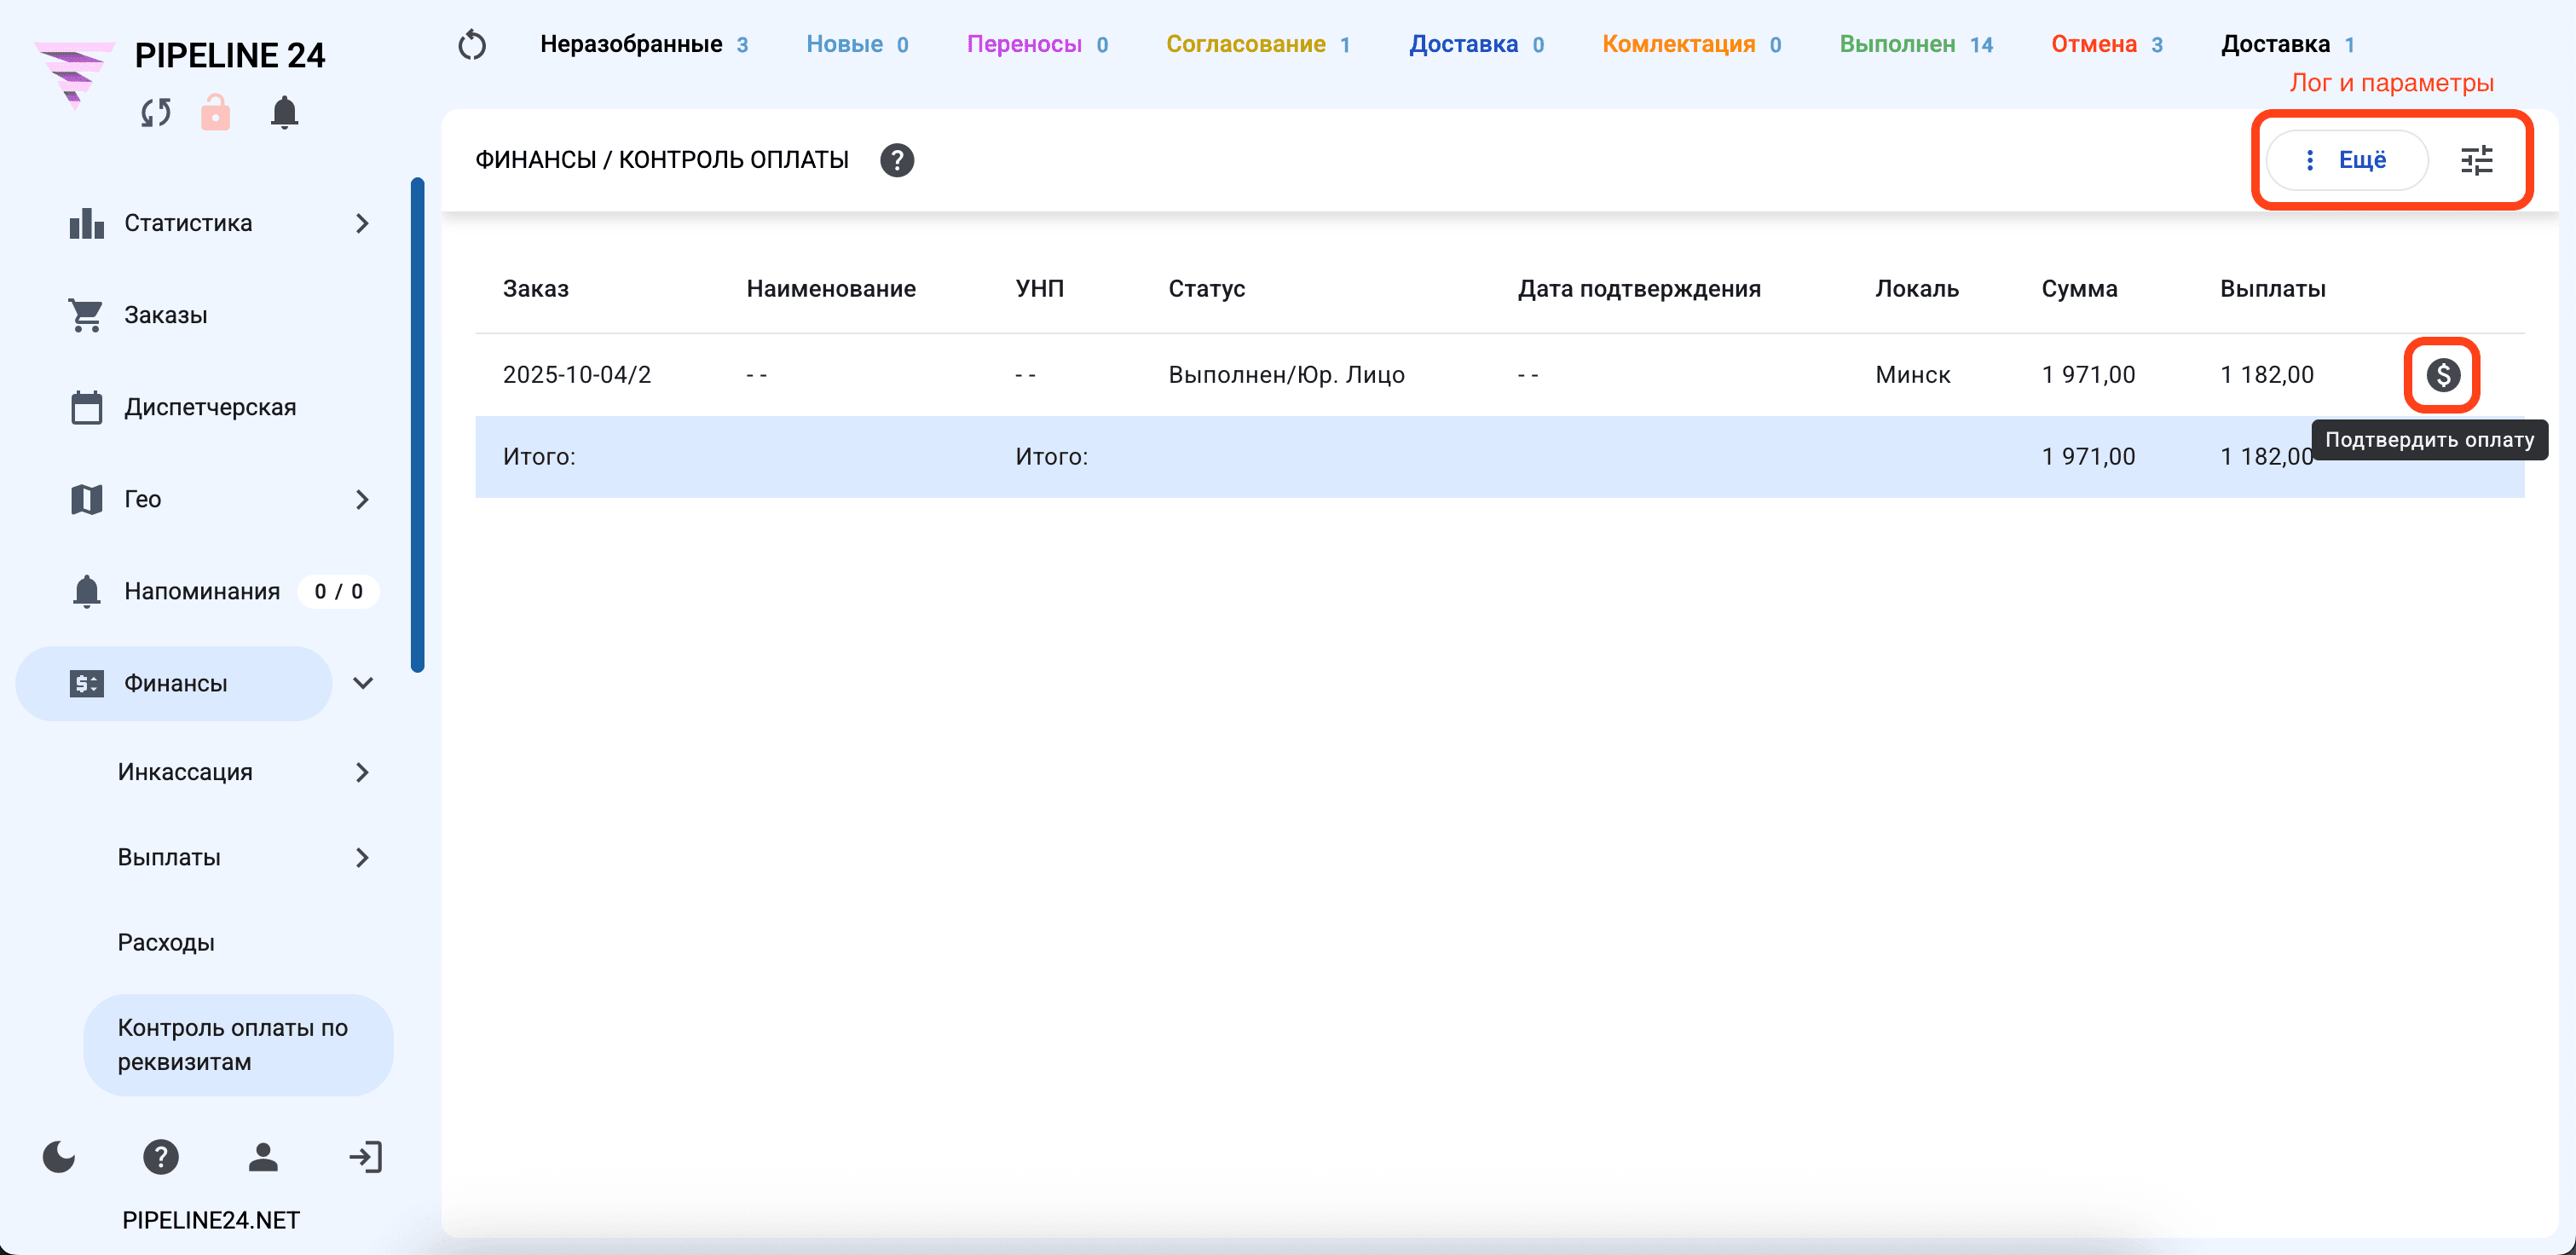This screenshot has height=1255, width=2576.
Task: Switch to the Комлектация 0 tab
Action: (1691, 44)
